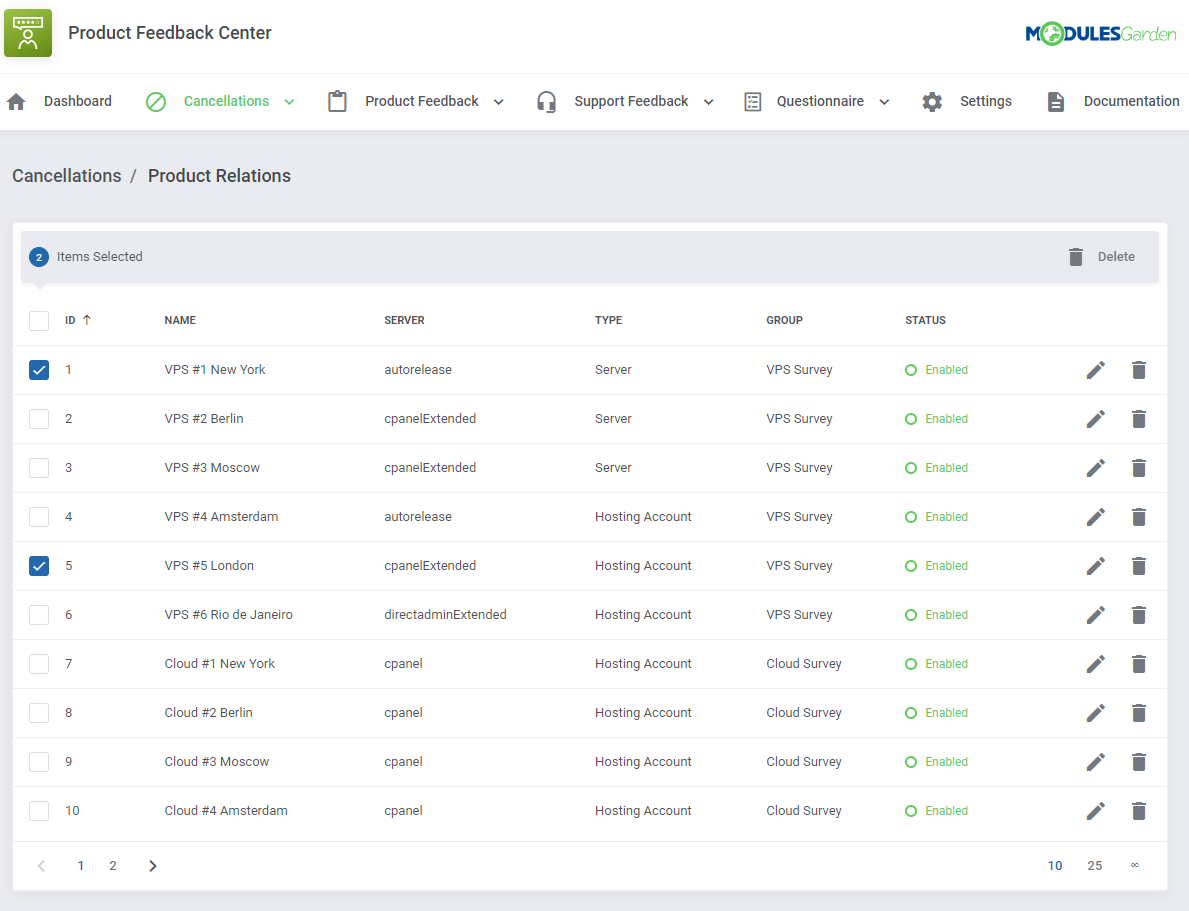Click the Support Feedback headset icon
This screenshot has width=1189, height=911.
(x=546, y=102)
